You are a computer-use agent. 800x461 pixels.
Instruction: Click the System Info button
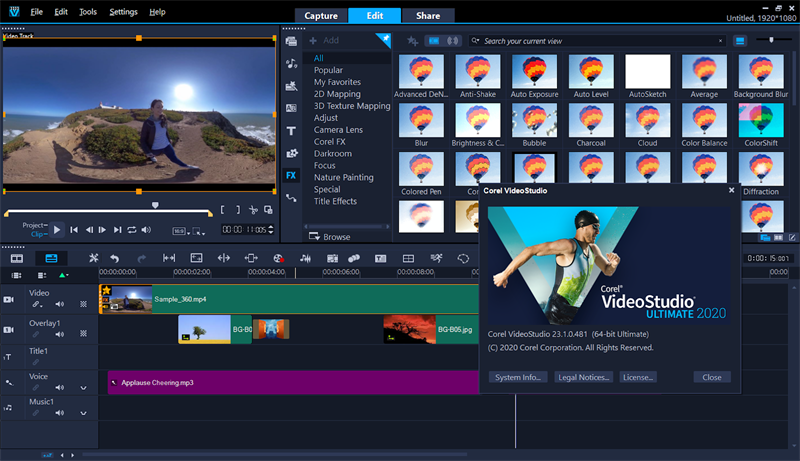(x=518, y=377)
